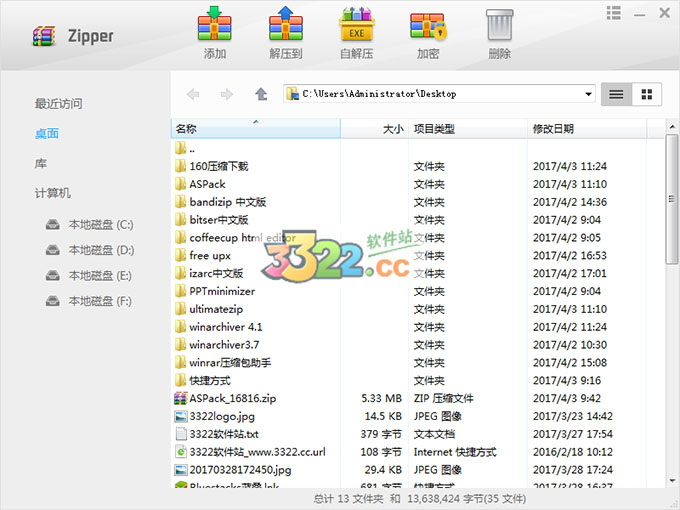
Task: Click the Zipper app logo
Action: point(44,36)
